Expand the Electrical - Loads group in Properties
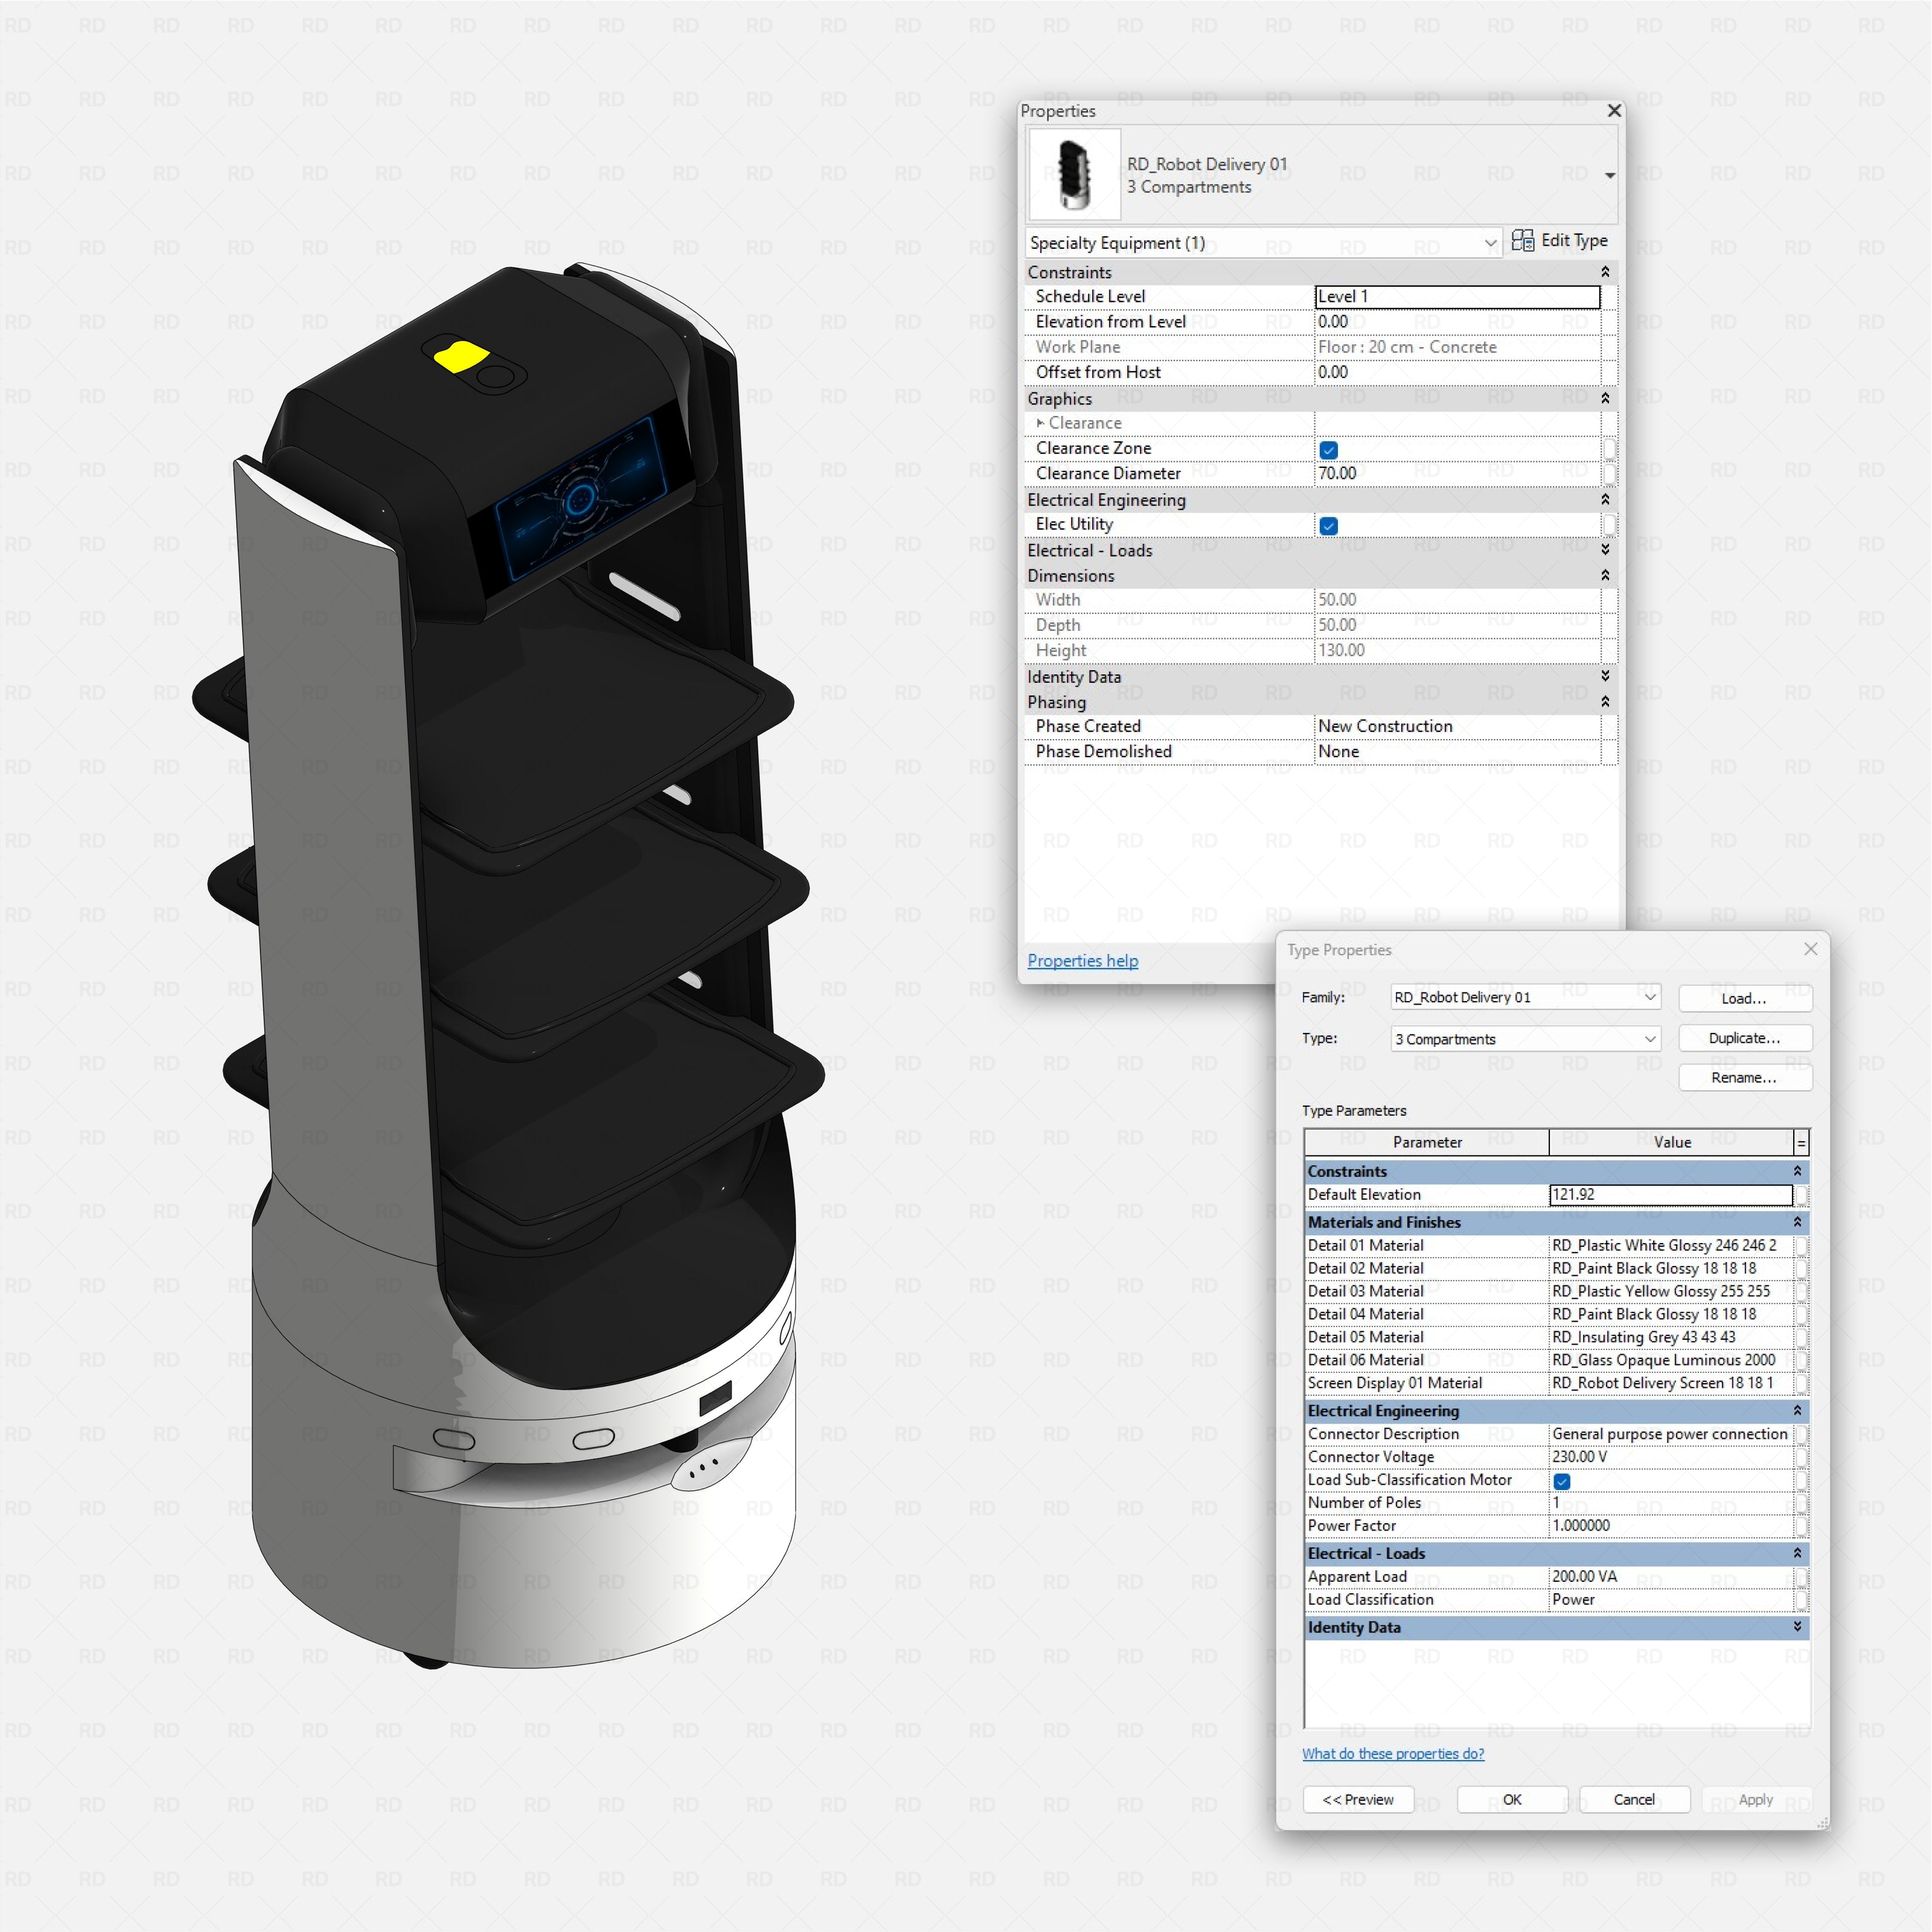Viewport: 1932px width, 1932px height. 1605,550
